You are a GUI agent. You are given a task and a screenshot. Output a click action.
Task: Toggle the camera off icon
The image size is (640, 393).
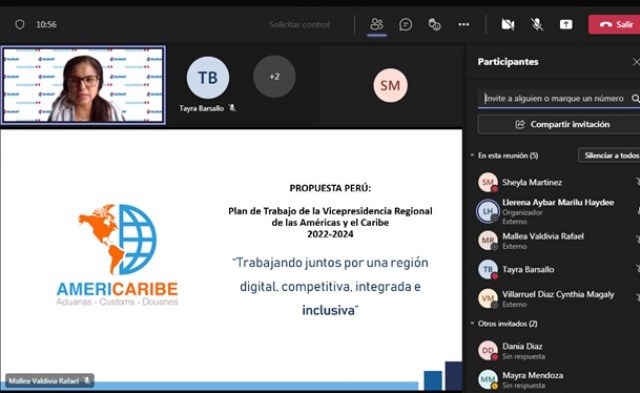pos(508,24)
